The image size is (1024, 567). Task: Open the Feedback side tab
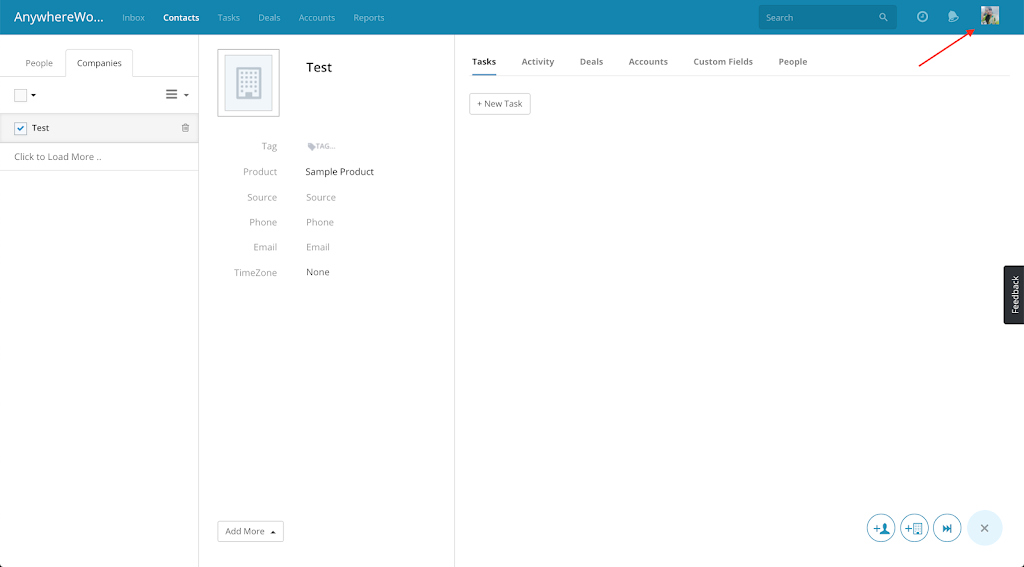coord(1014,295)
